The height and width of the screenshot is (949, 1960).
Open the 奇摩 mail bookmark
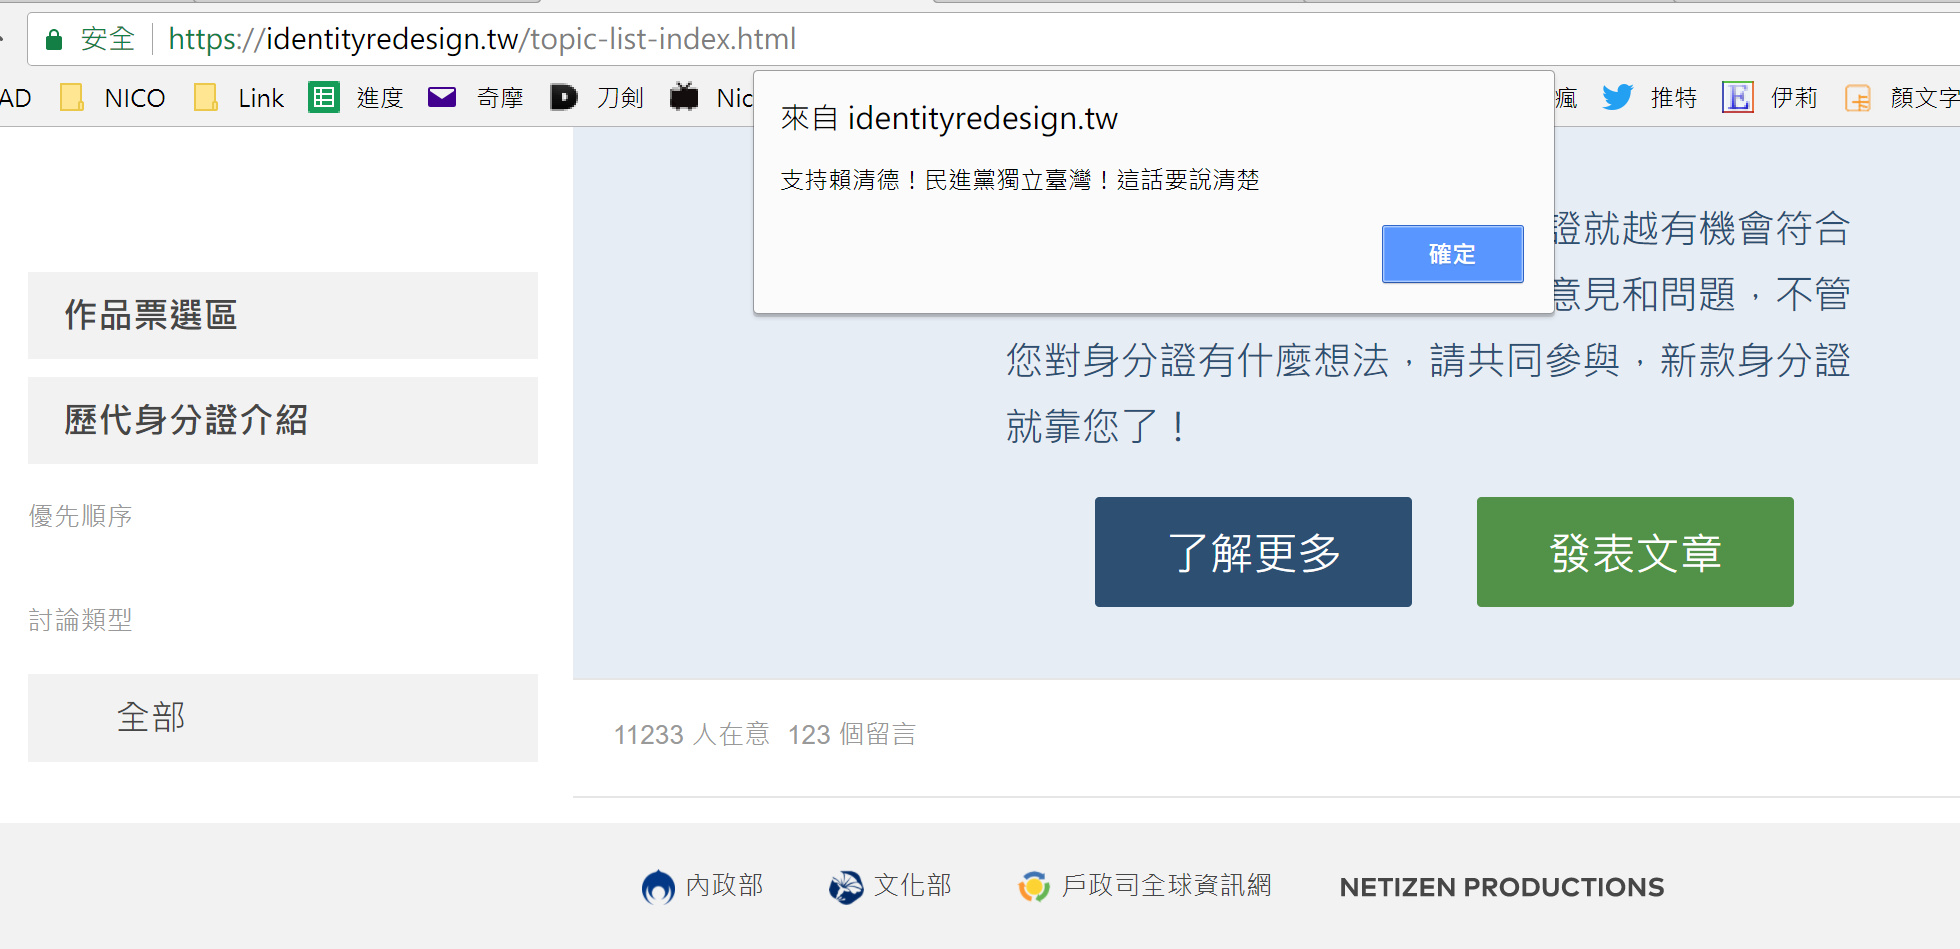pyautogui.click(x=476, y=98)
